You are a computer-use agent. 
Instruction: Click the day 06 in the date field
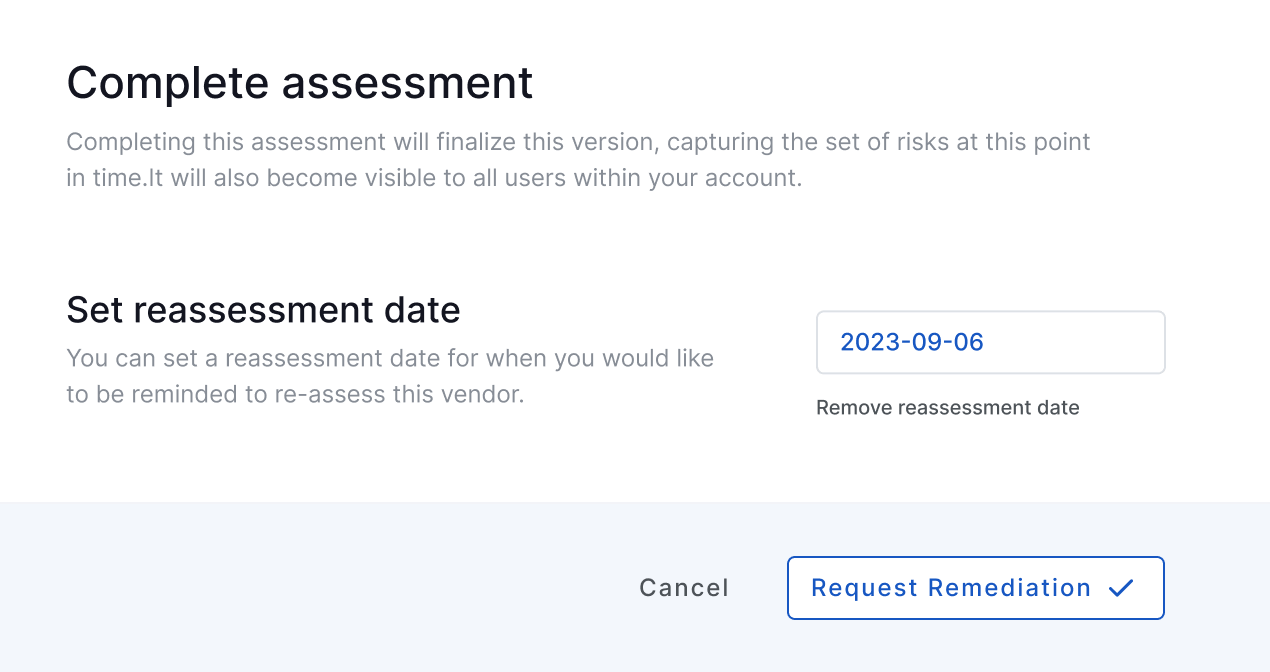(968, 342)
